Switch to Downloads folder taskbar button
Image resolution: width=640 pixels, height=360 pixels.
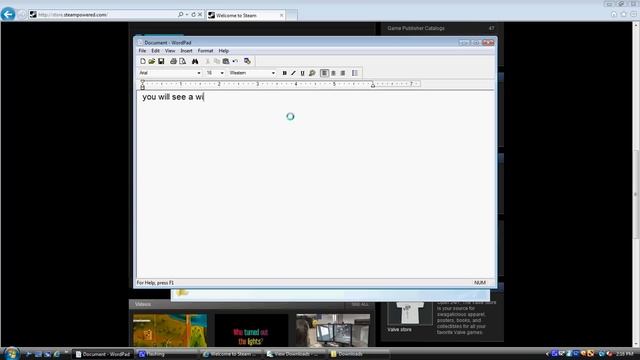click(358, 354)
